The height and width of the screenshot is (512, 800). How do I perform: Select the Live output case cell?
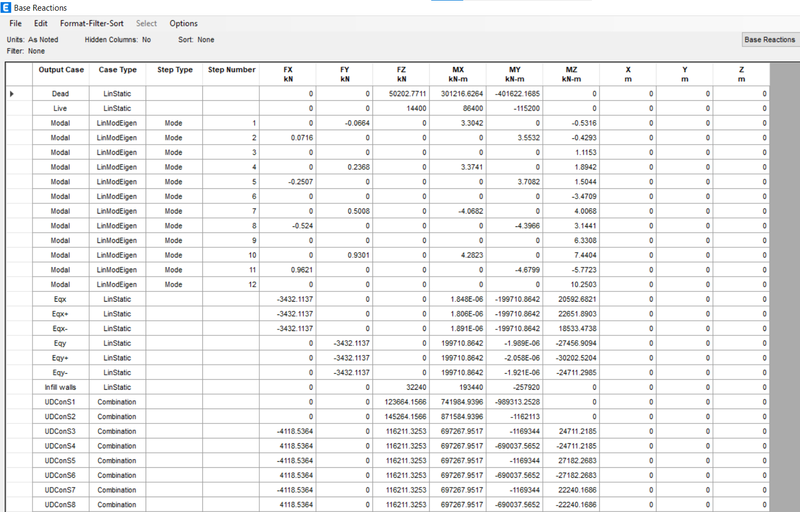point(61,109)
